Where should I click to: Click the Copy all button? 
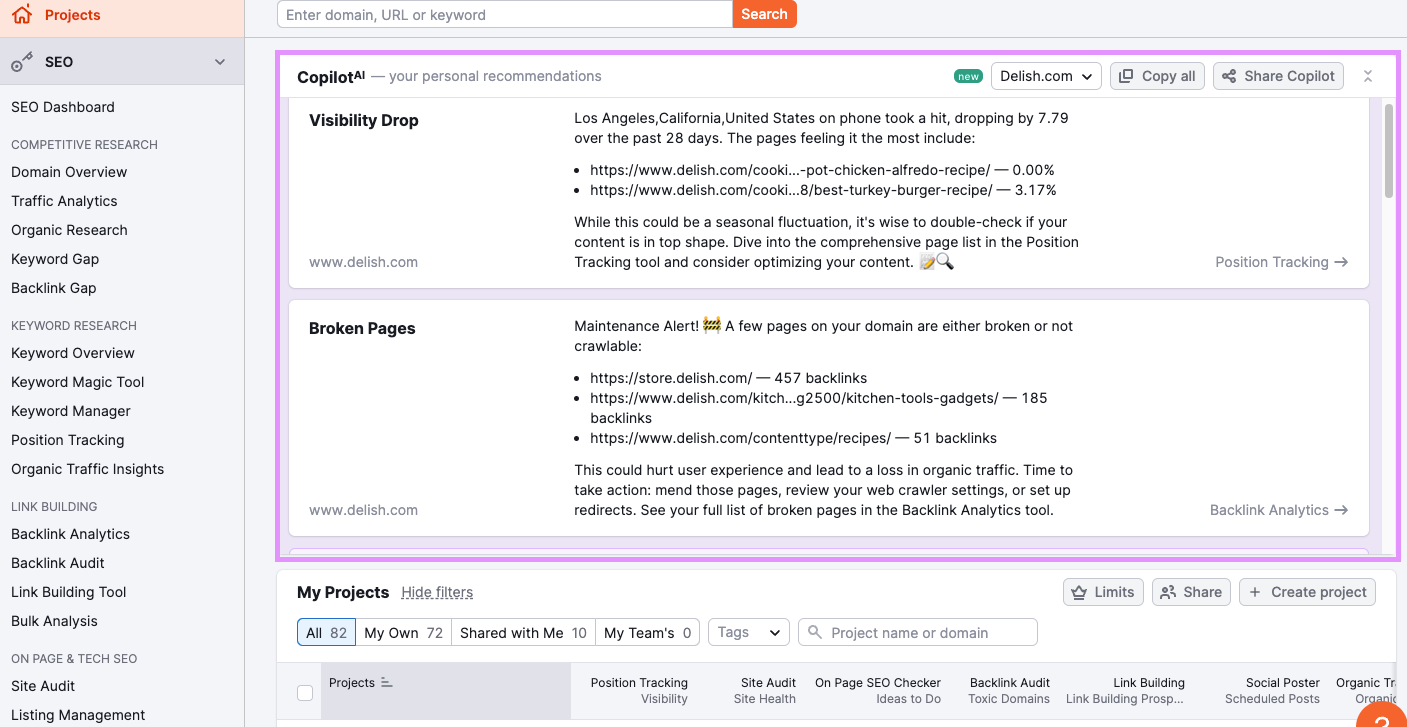[1156, 76]
